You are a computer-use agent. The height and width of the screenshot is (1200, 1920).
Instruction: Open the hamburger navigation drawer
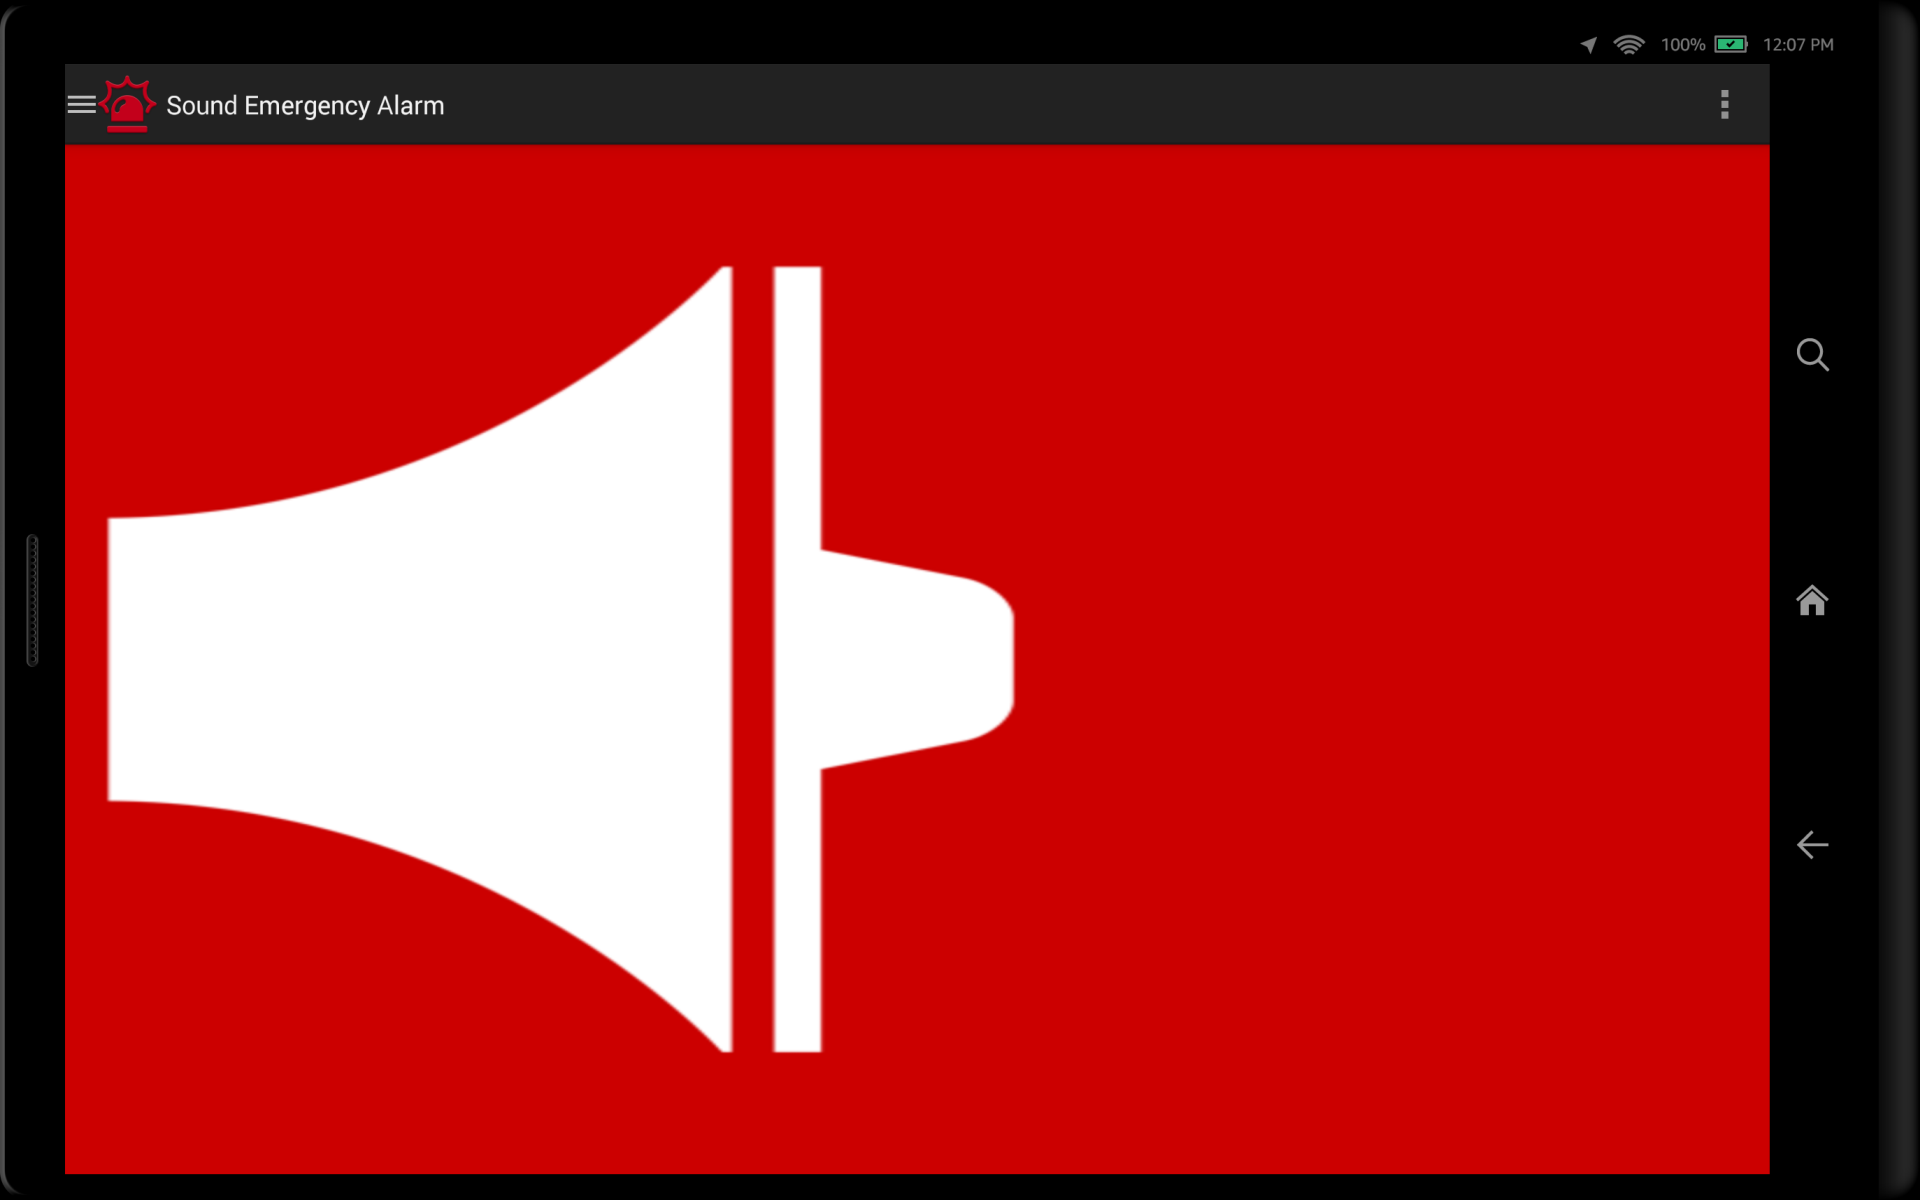click(x=82, y=105)
